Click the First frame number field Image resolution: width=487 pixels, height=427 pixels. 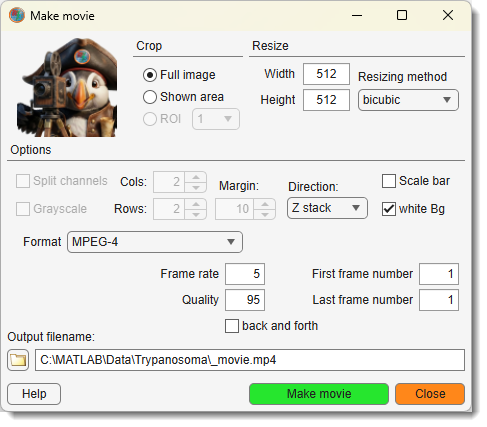coord(439,274)
